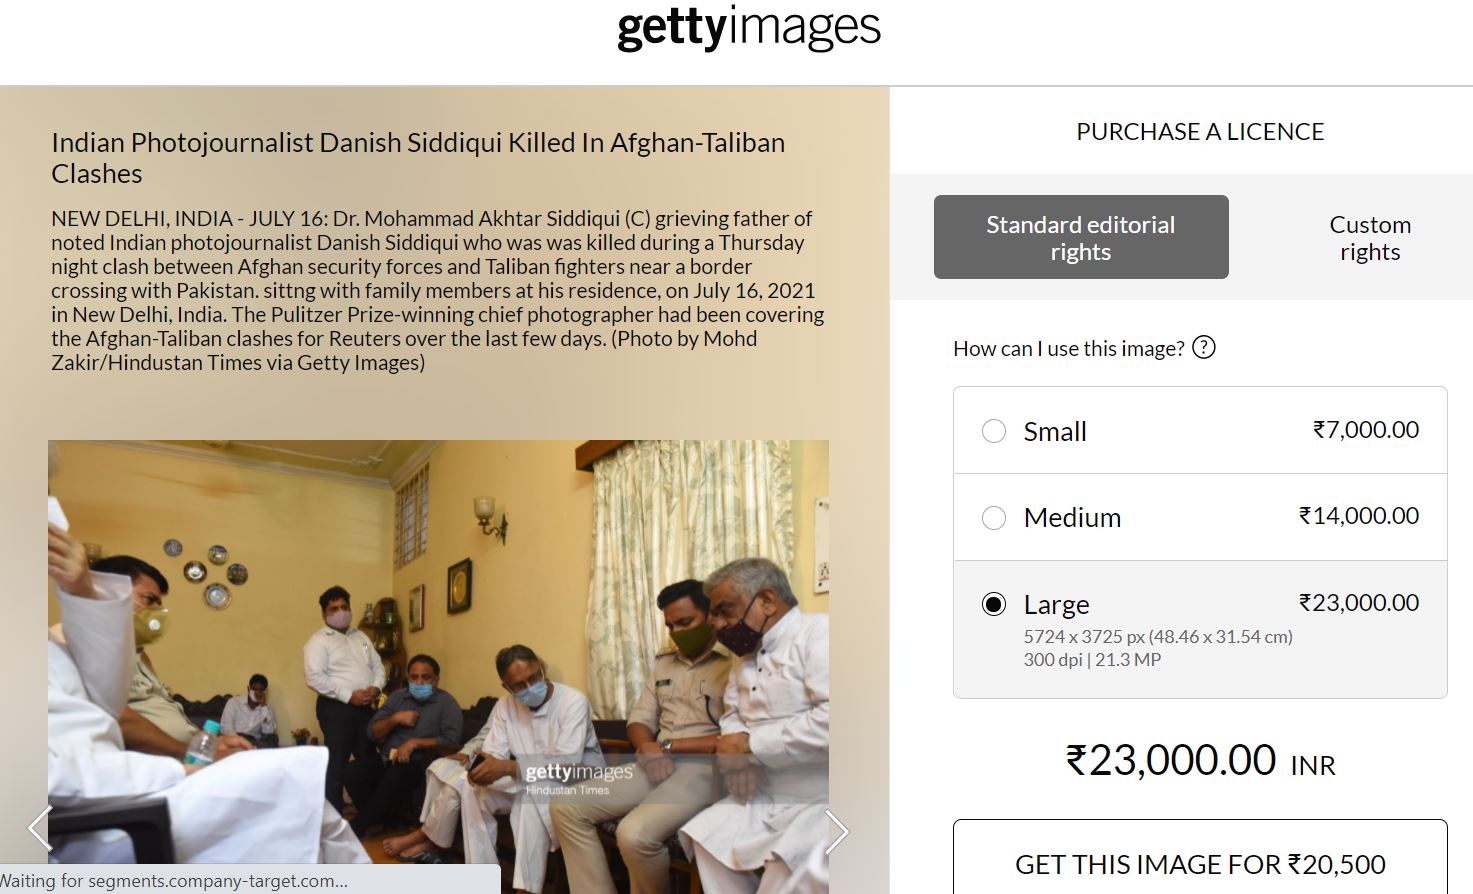Open the 'How can I use this image?' link
Image resolution: width=1473 pixels, height=894 pixels.
point(1069,348)
